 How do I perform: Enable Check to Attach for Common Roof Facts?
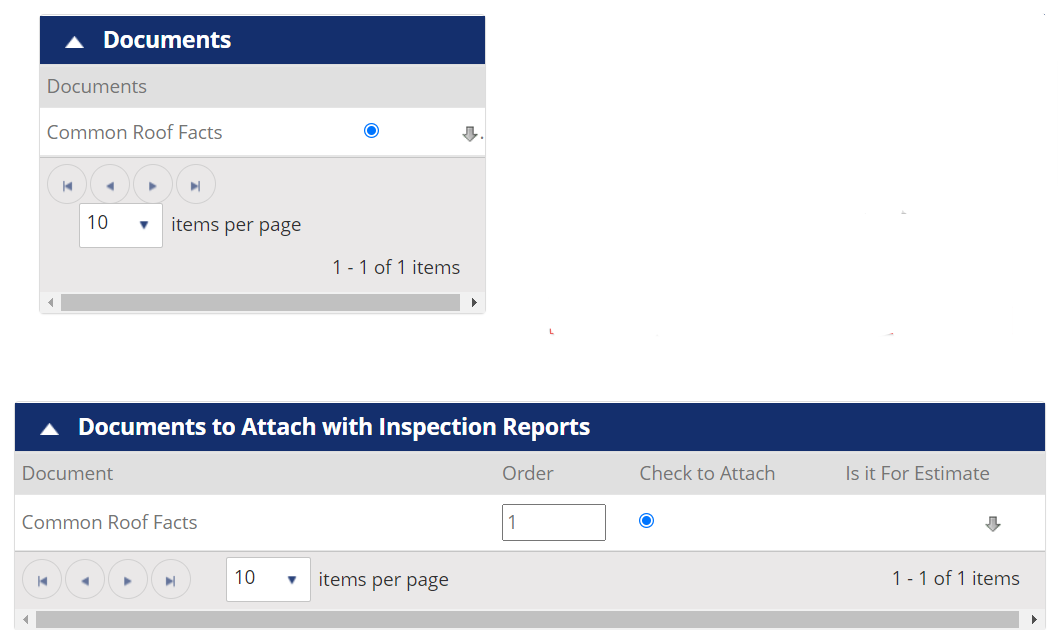(646, 521)
